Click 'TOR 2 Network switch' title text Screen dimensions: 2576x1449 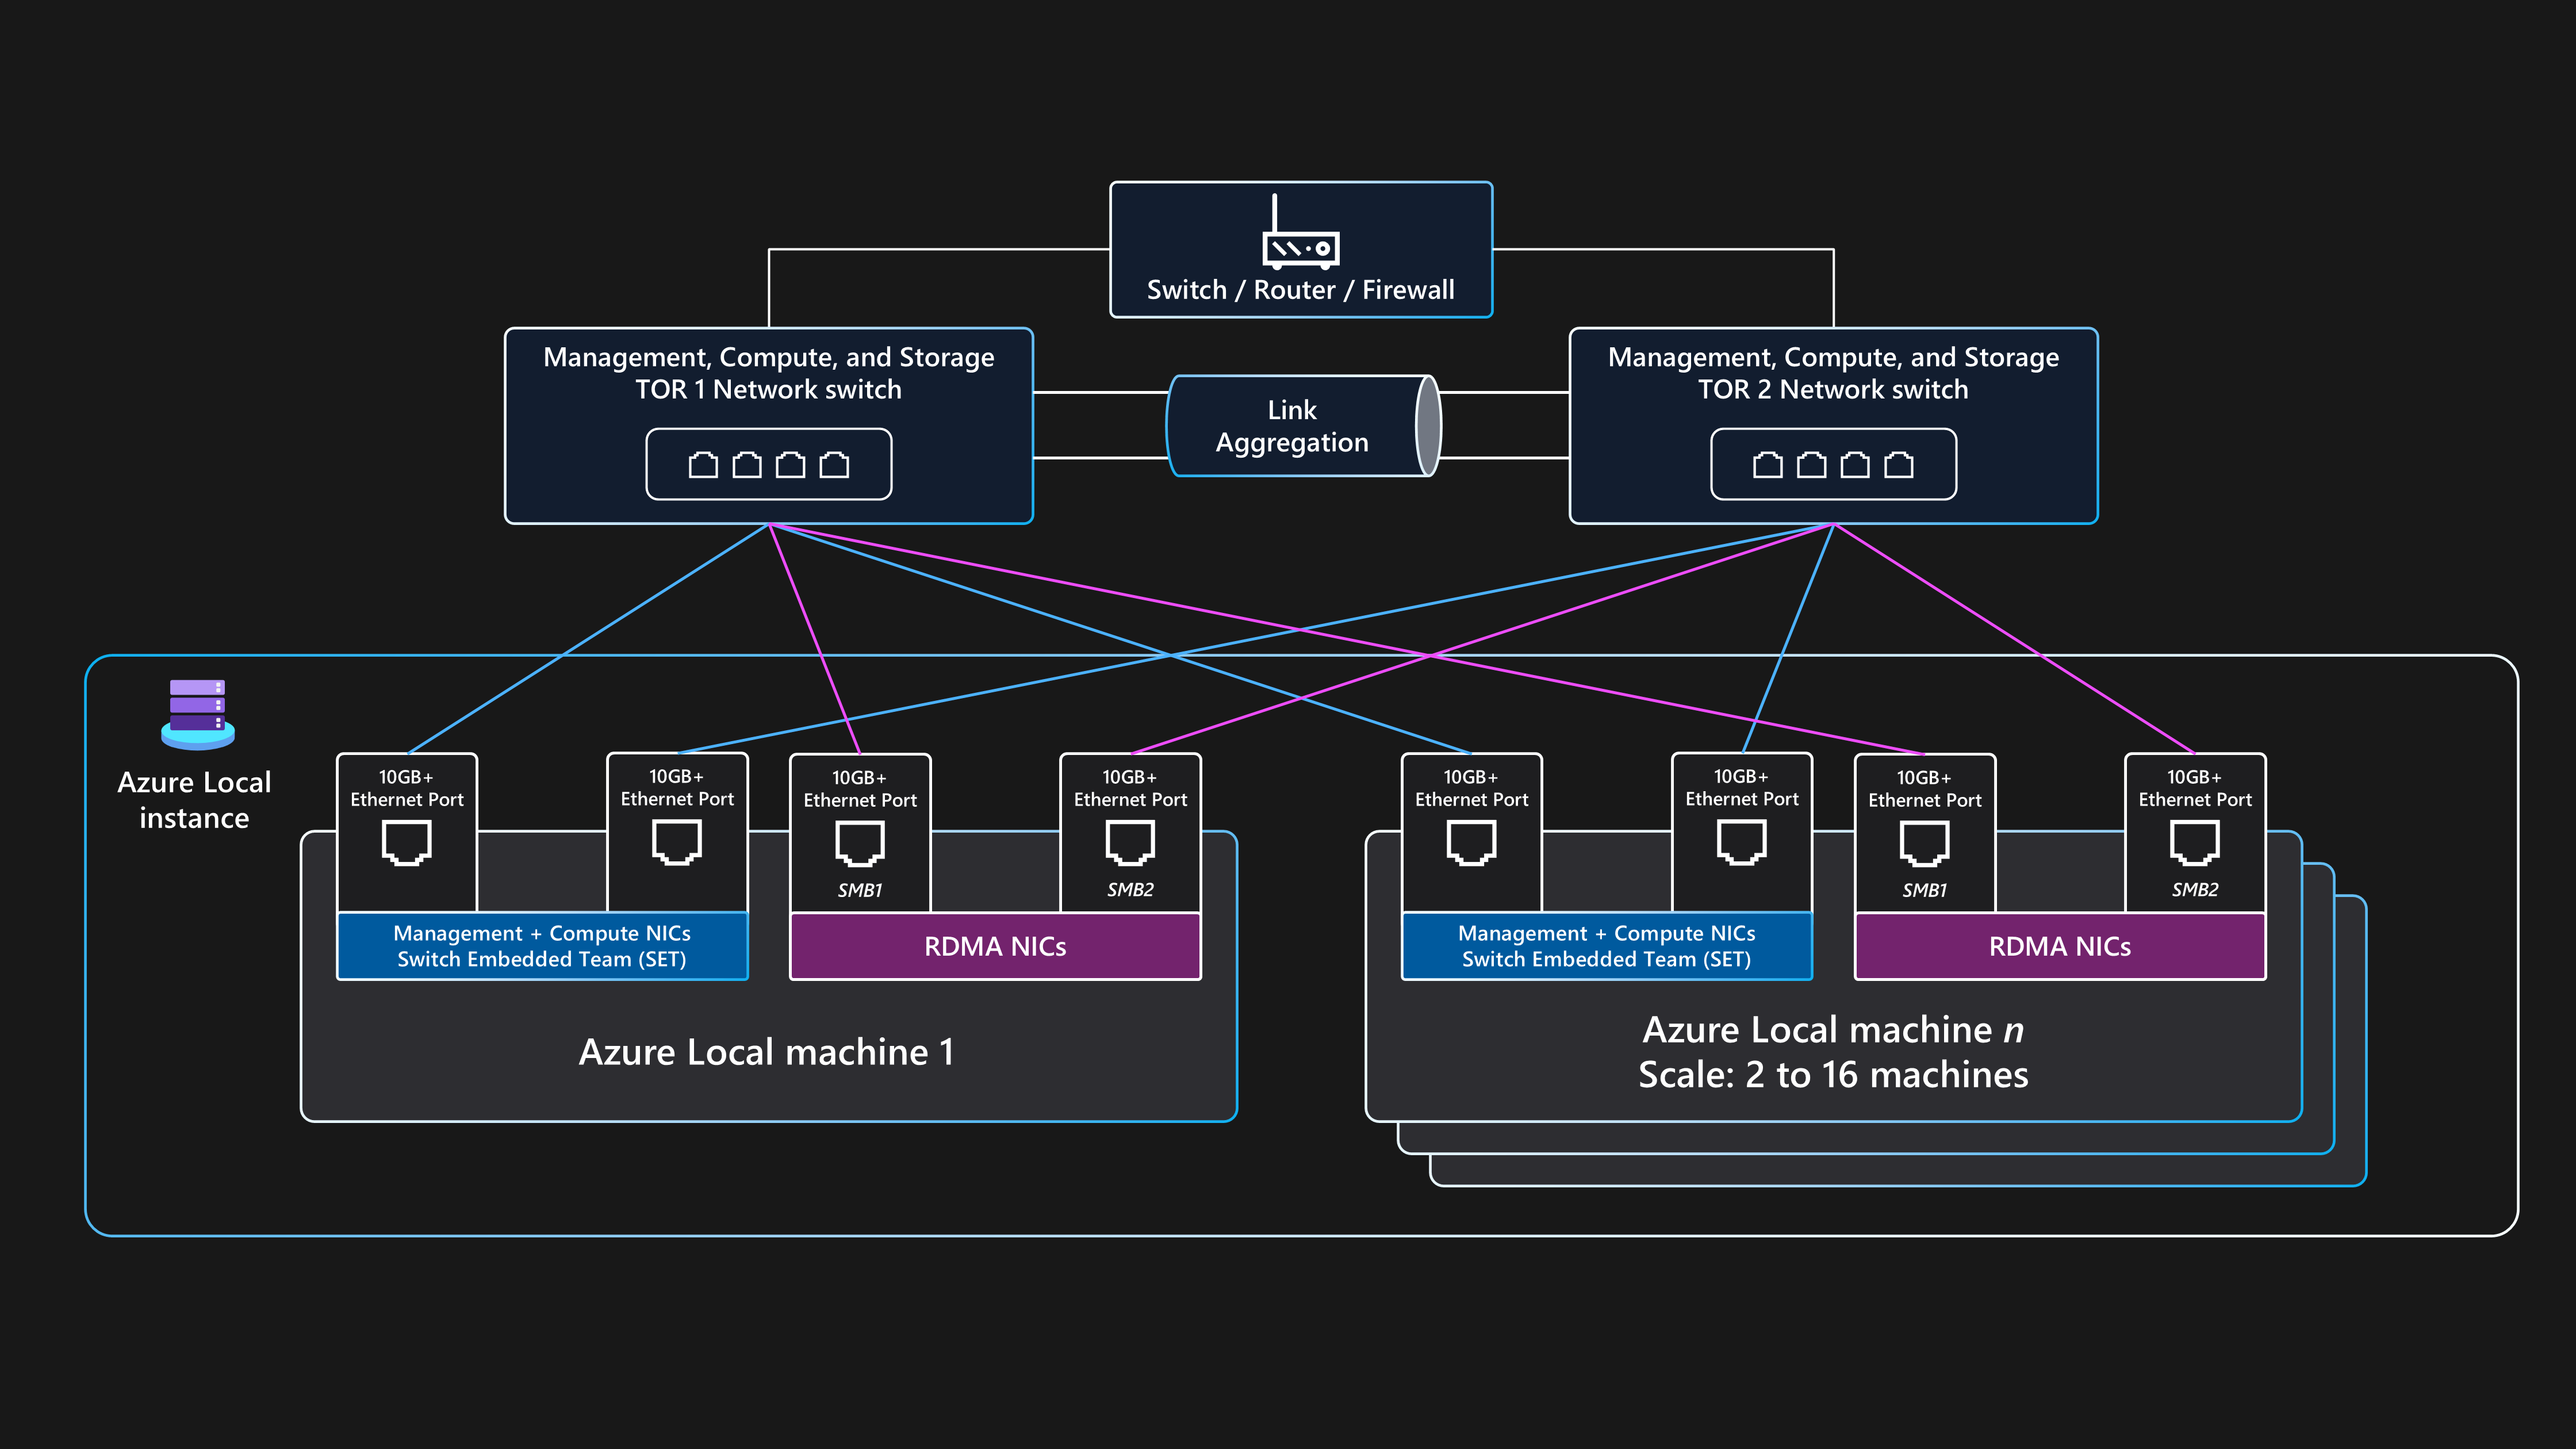(x=1833, y=389)
